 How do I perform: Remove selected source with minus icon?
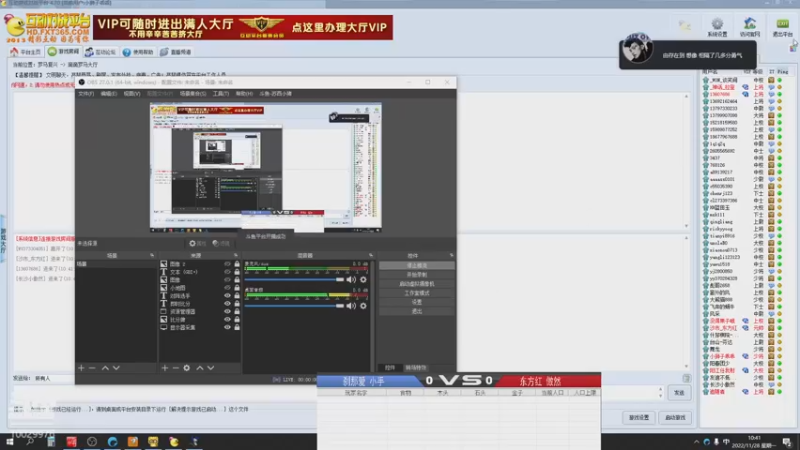(x=176, y=368)
